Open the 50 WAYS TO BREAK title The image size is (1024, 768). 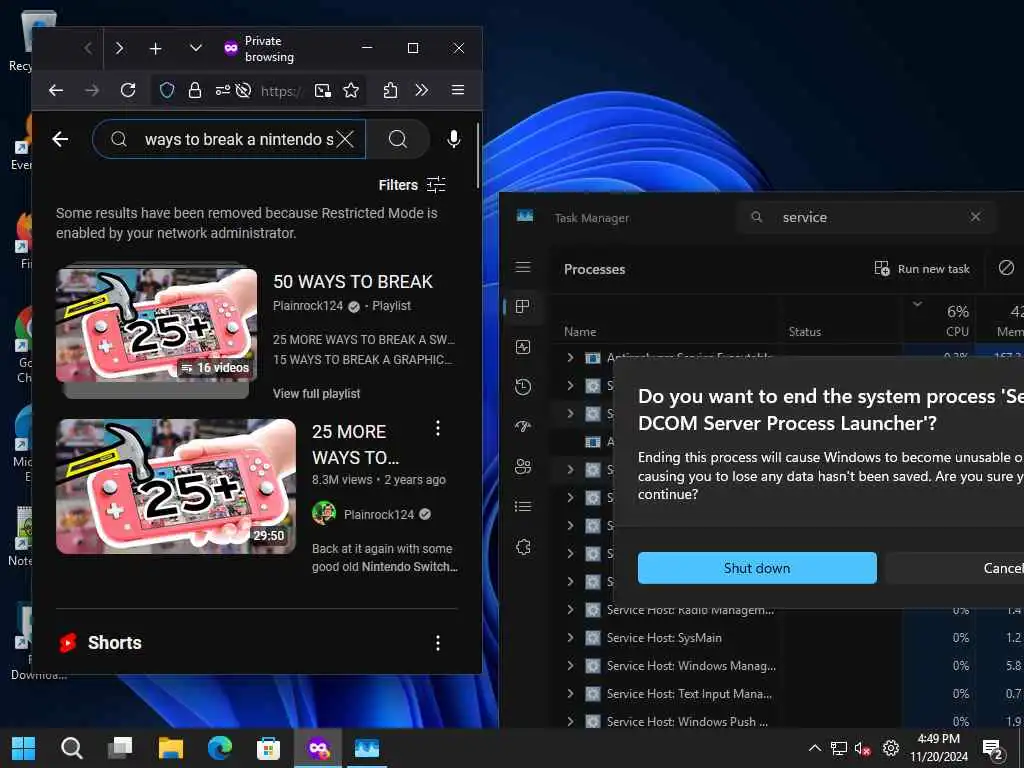pos(353,281)
